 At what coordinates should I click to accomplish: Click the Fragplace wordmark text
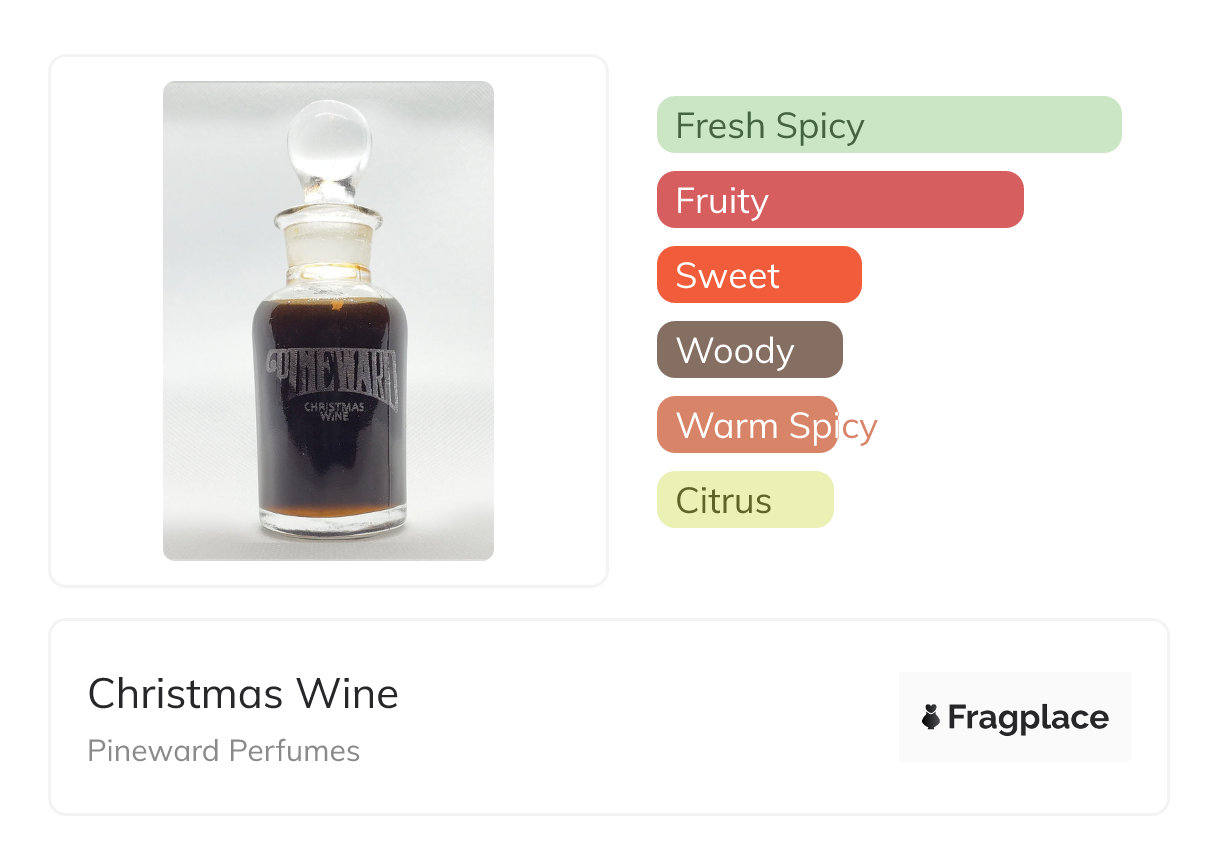coord(1028,717)
